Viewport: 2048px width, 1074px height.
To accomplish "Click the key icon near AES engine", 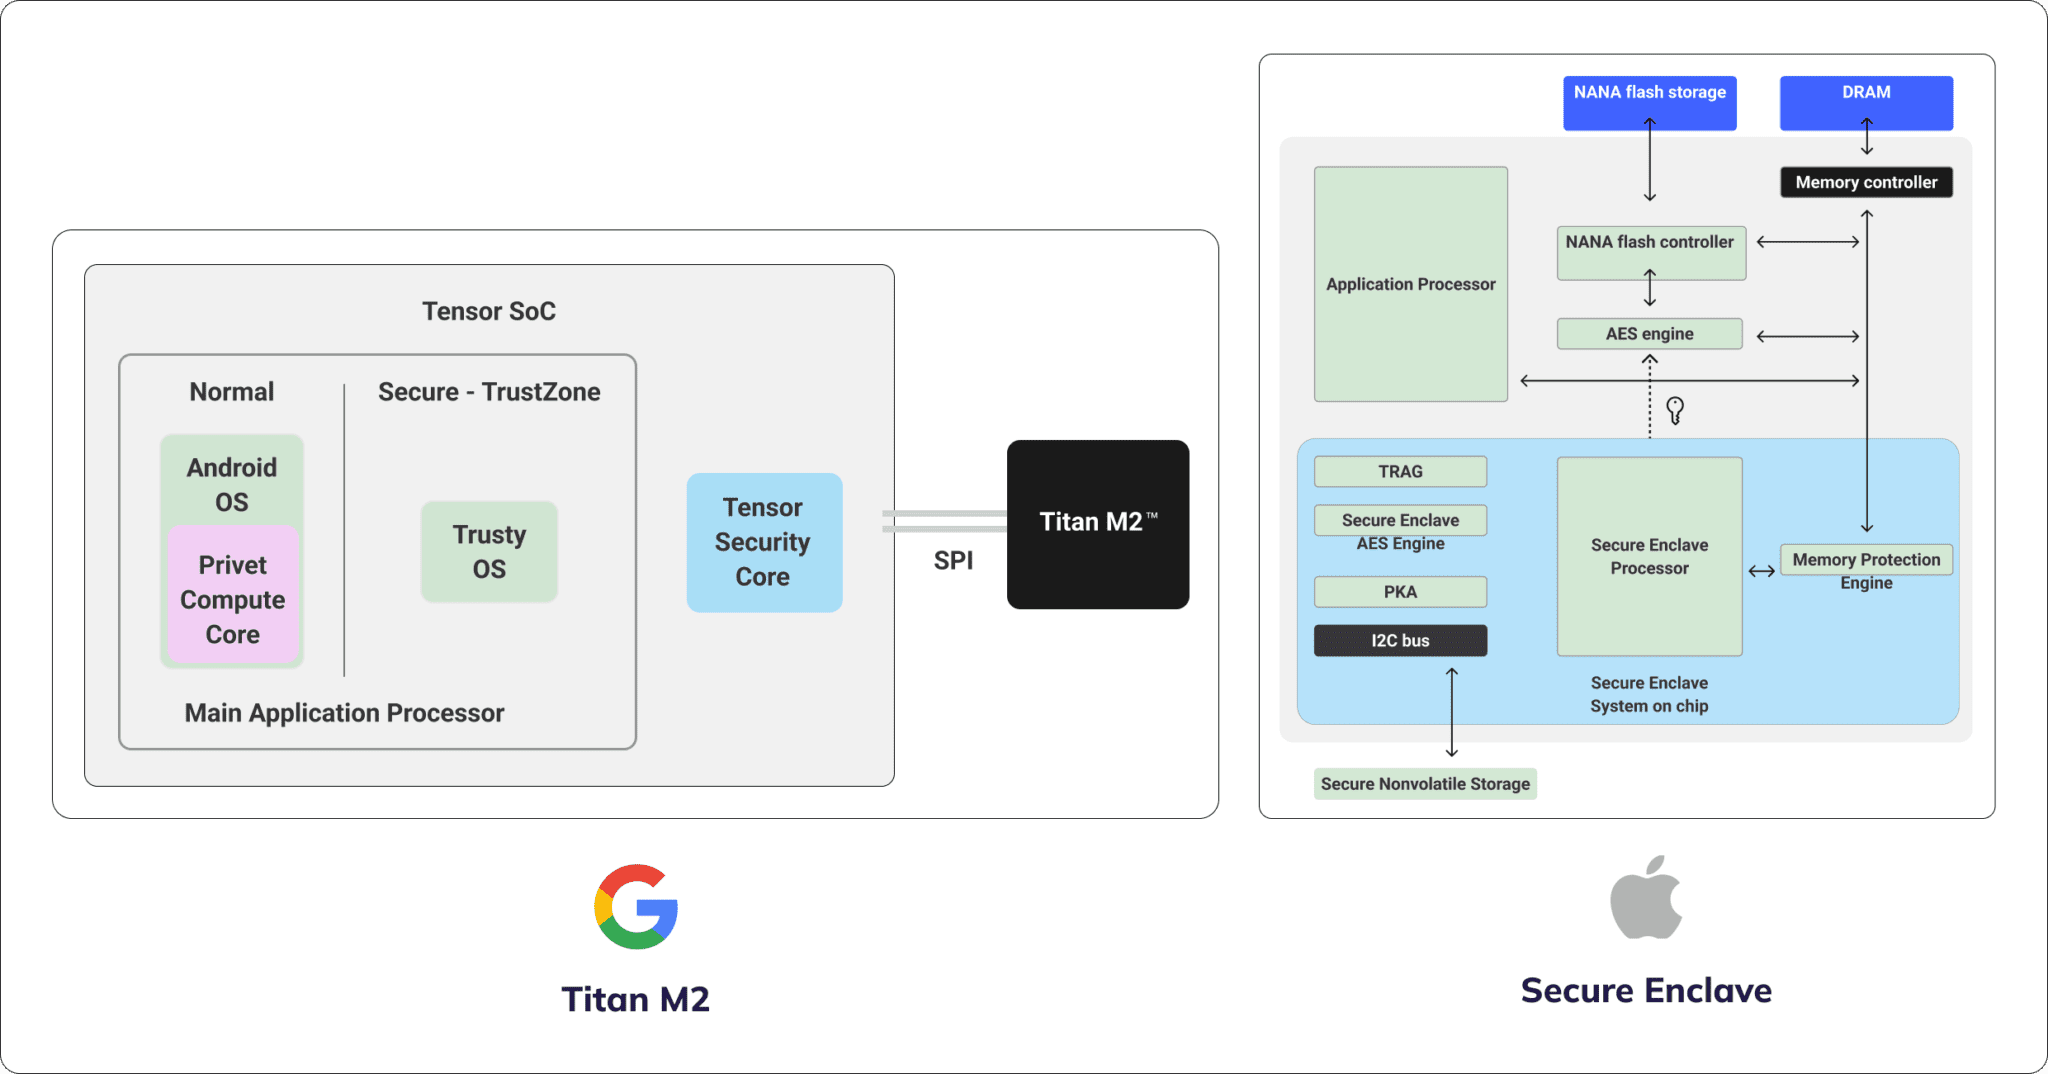I will tap(1675, 410).
